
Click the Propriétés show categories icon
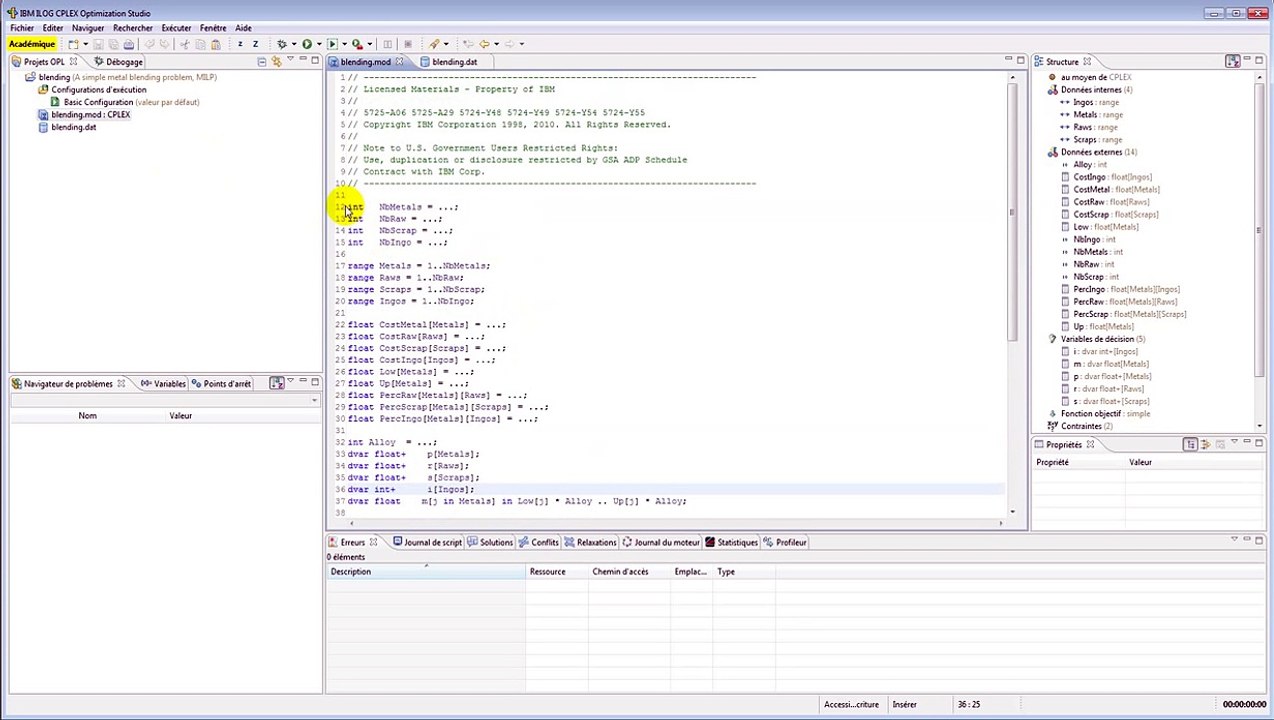point(1191,444)
